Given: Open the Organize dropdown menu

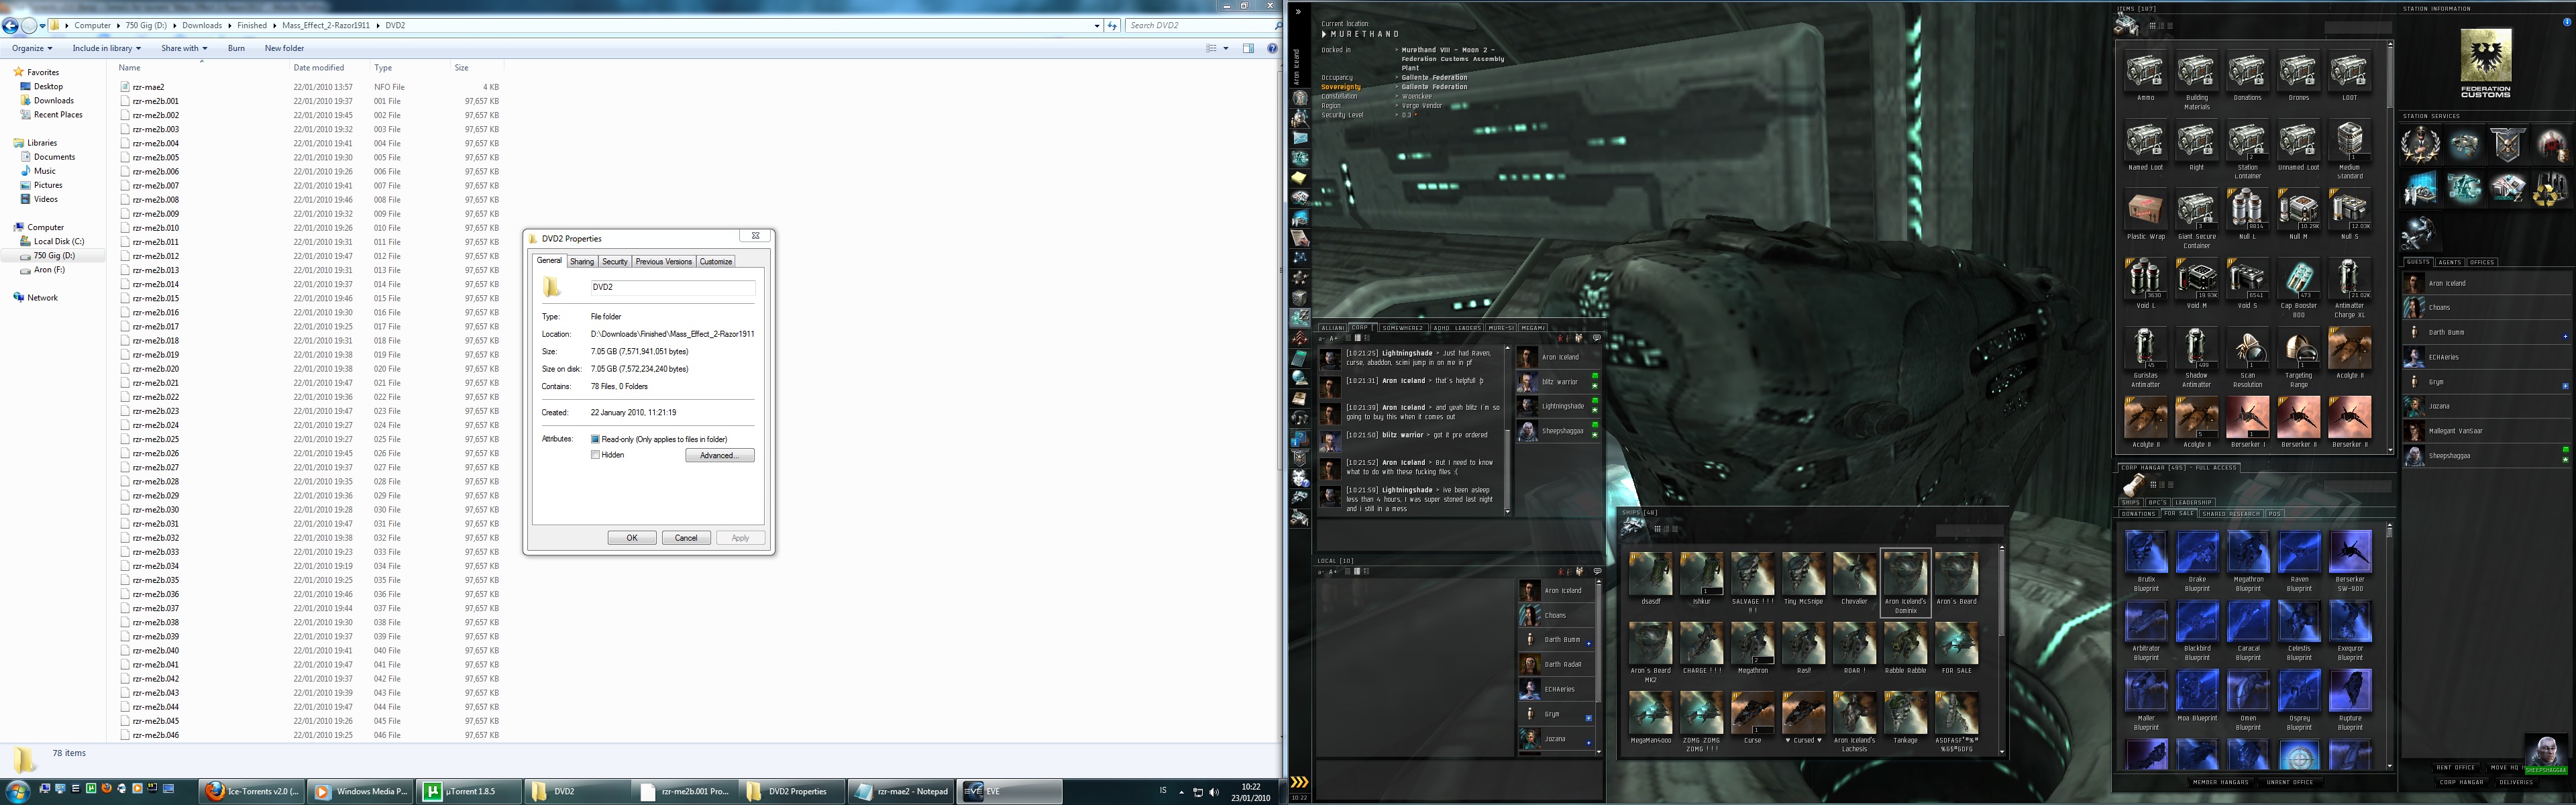Looking at the screenshot, I should [x=32, y=48].
